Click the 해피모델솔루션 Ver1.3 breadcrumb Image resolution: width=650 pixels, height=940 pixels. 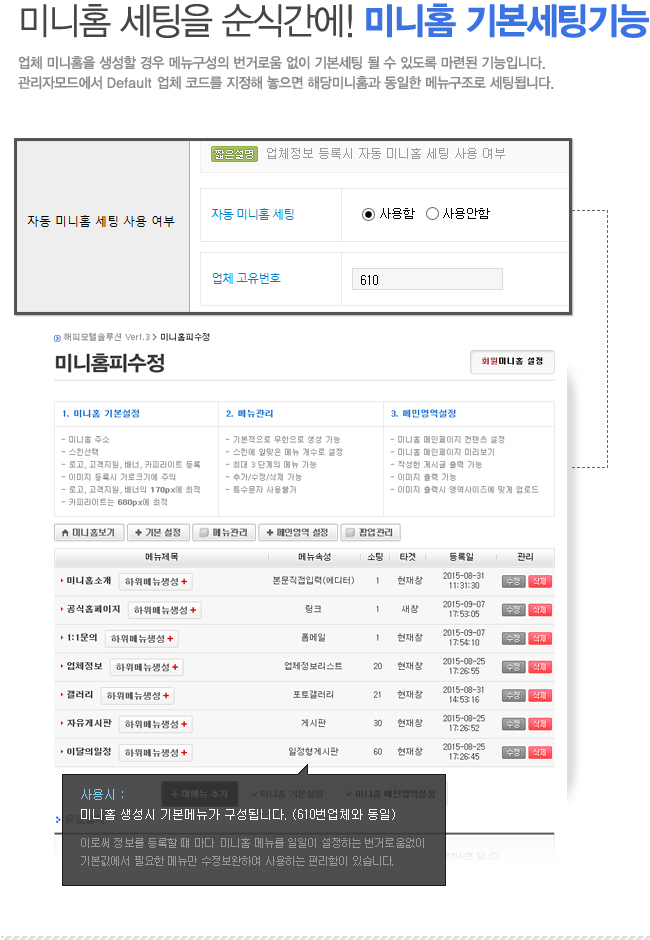[106, 338]
